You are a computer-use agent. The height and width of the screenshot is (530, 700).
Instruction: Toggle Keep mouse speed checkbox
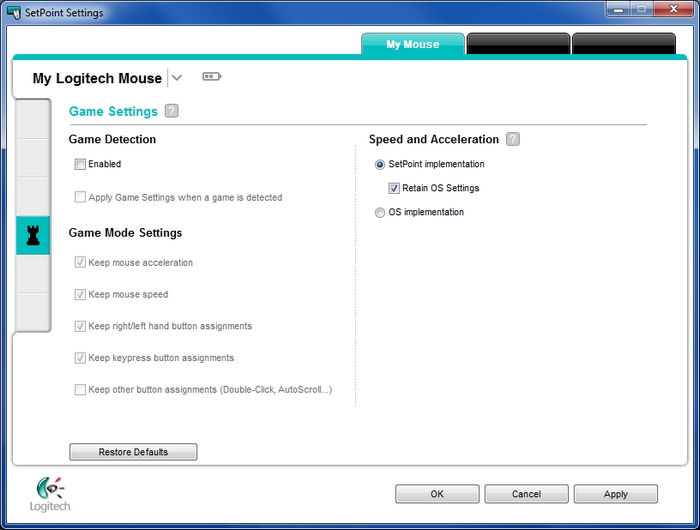pos(80,294)
